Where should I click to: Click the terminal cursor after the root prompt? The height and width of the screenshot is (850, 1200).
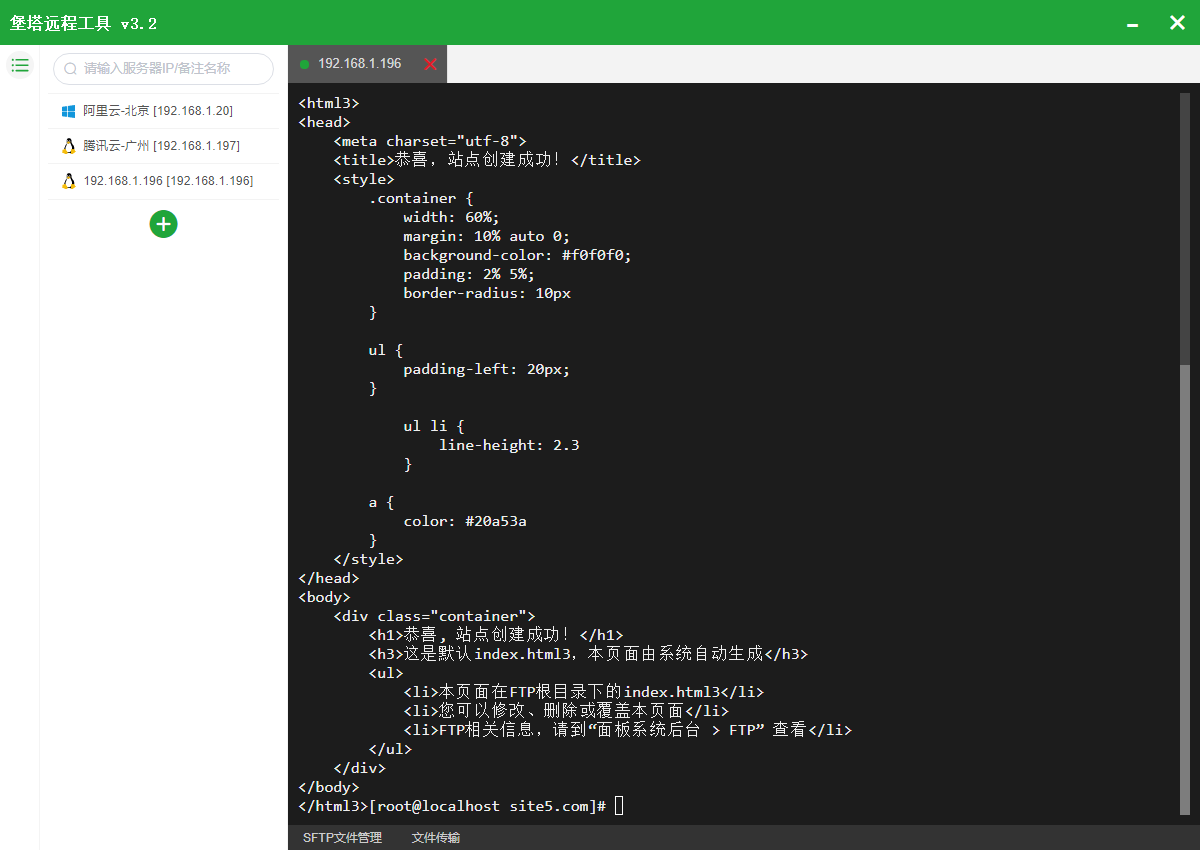tap(619, 806)
